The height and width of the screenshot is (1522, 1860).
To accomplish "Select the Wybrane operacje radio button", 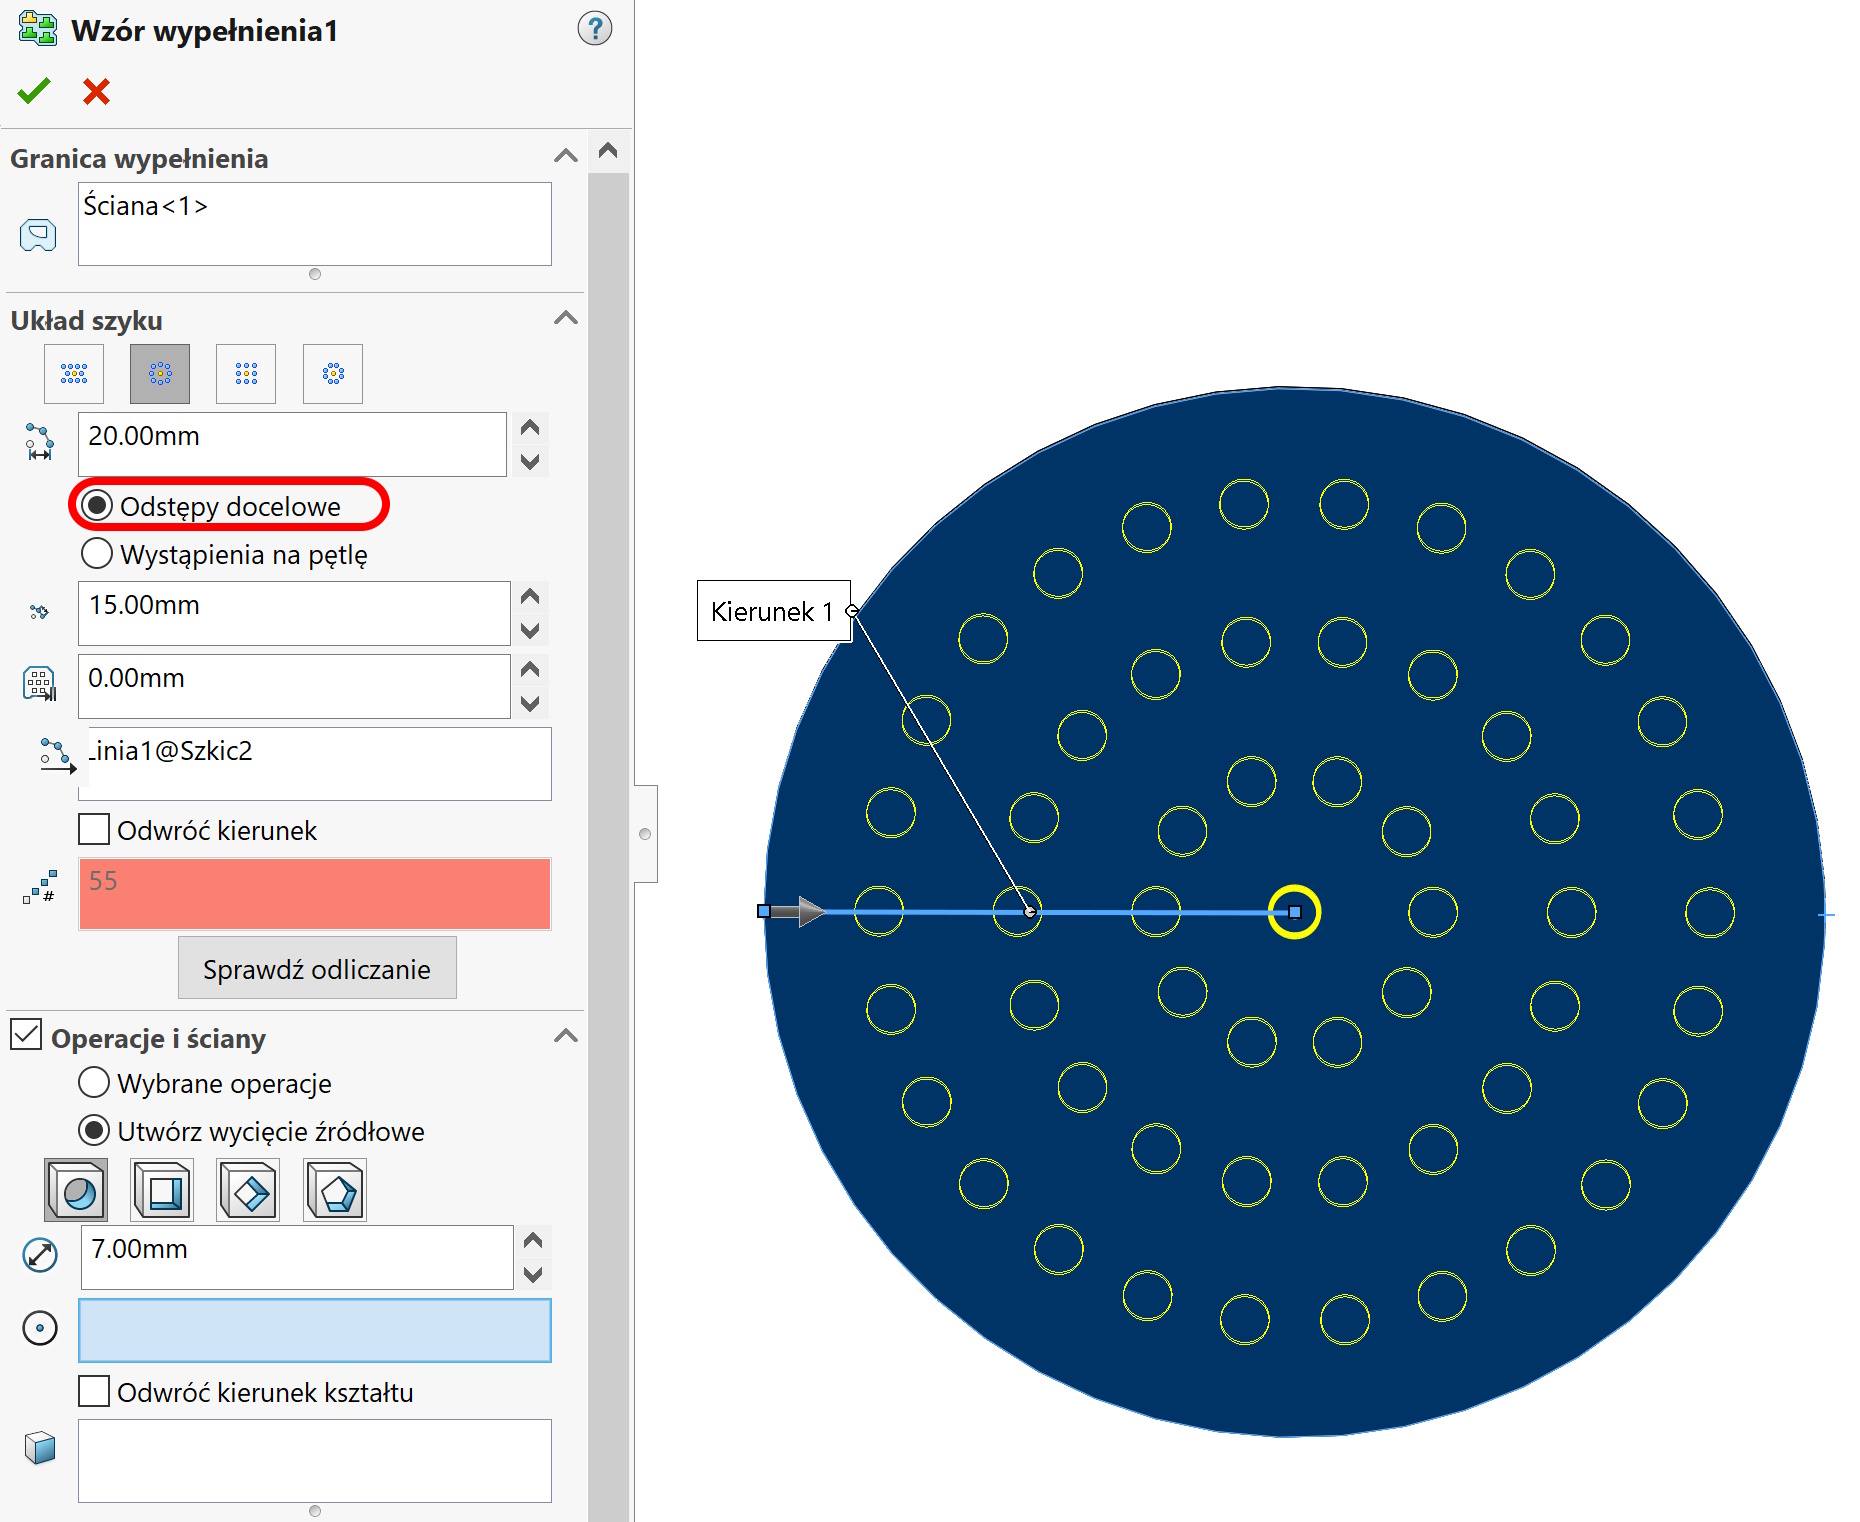I will tap(94, 1082).
